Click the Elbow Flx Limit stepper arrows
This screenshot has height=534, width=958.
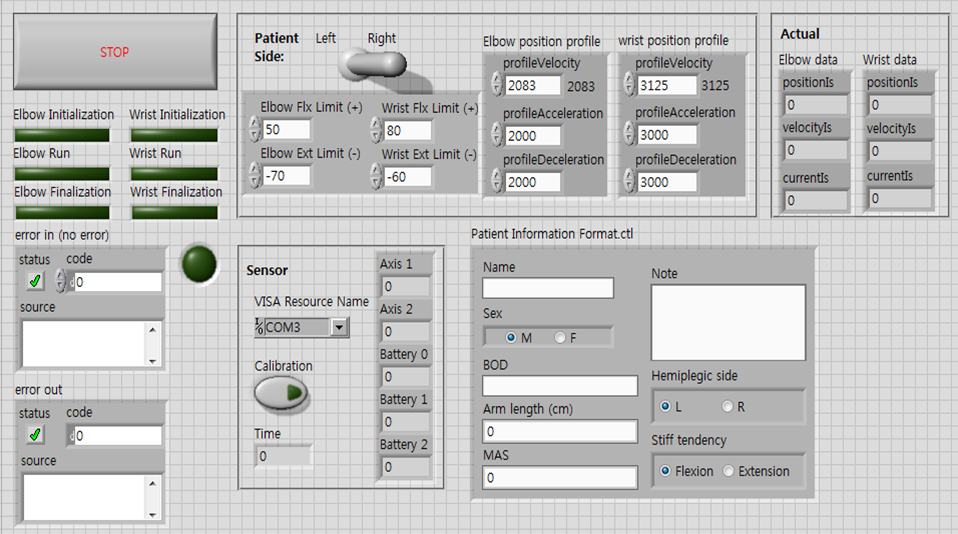point(254,129)
